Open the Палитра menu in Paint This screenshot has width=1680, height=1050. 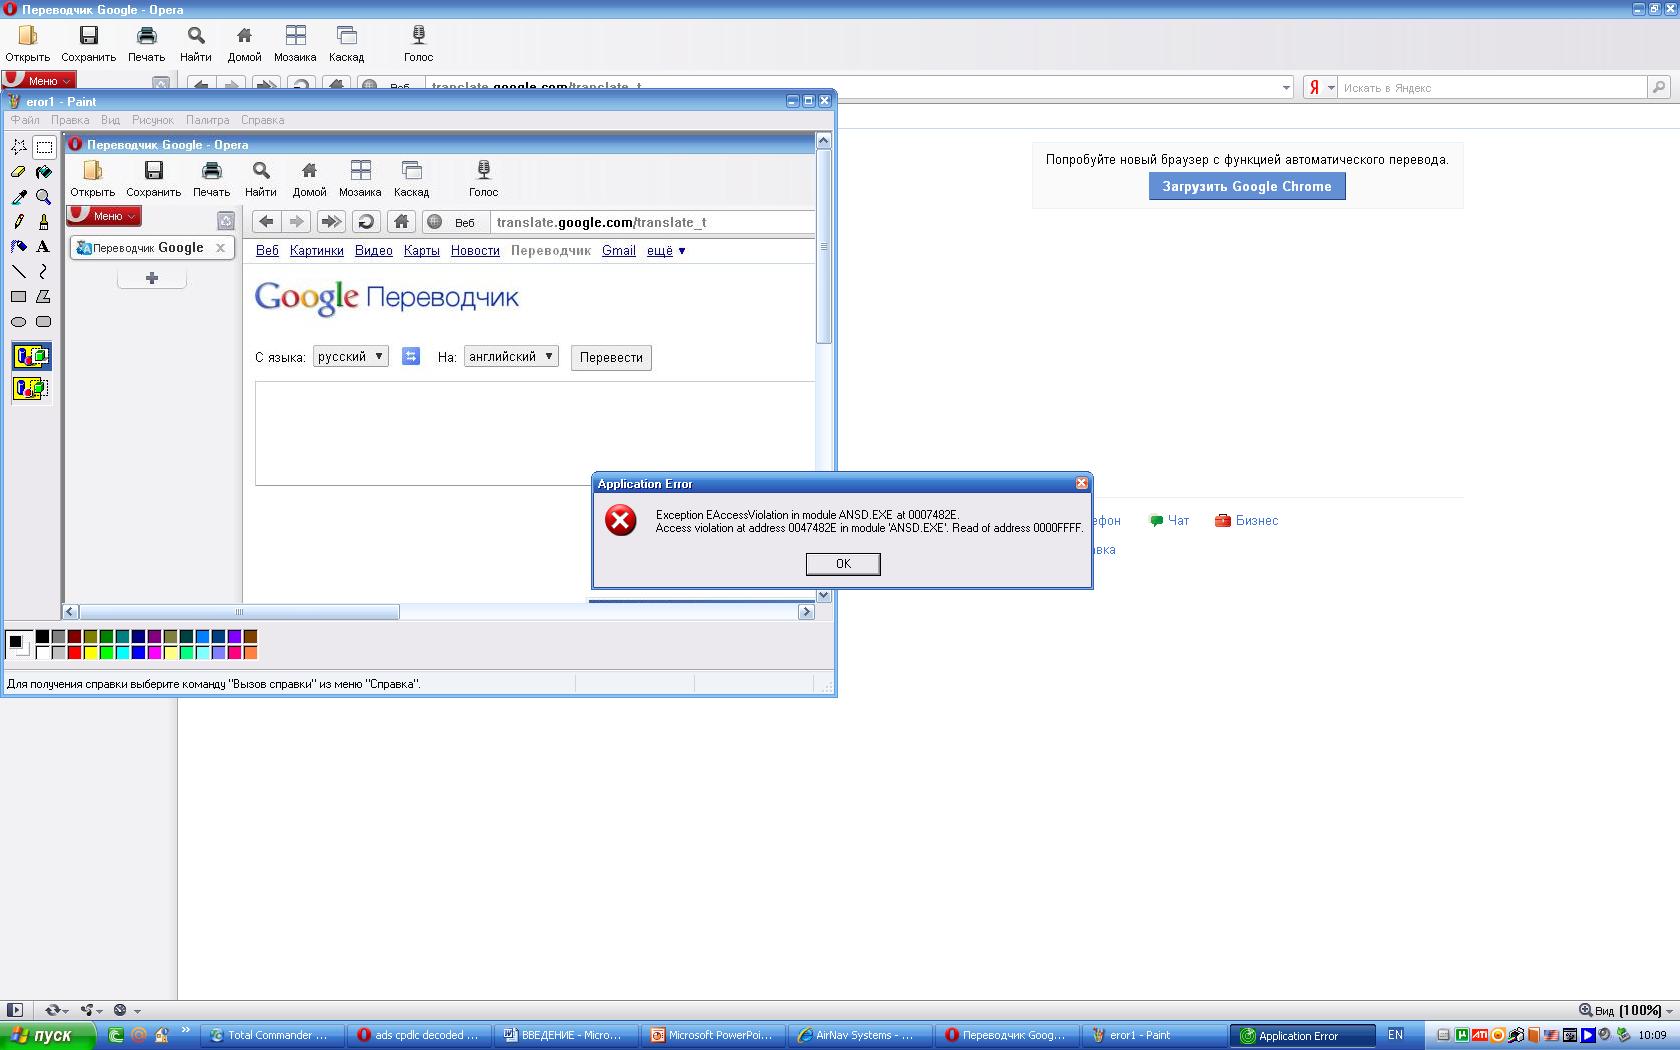207,120
